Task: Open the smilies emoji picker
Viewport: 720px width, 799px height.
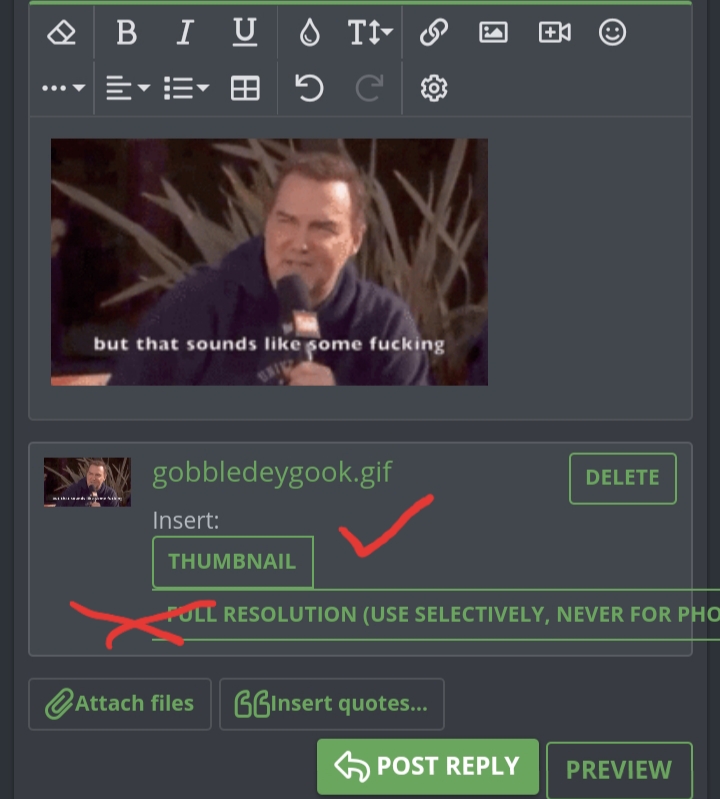Action: [x=612, y=33]
